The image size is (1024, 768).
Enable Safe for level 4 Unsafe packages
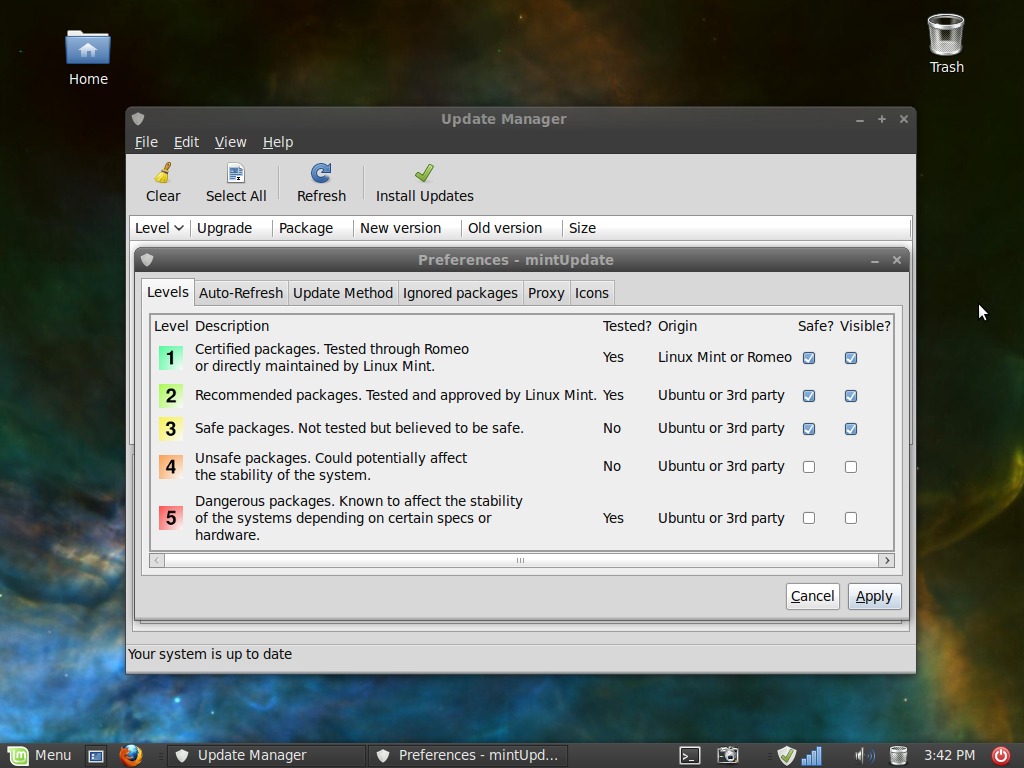[x=808, y=466]
